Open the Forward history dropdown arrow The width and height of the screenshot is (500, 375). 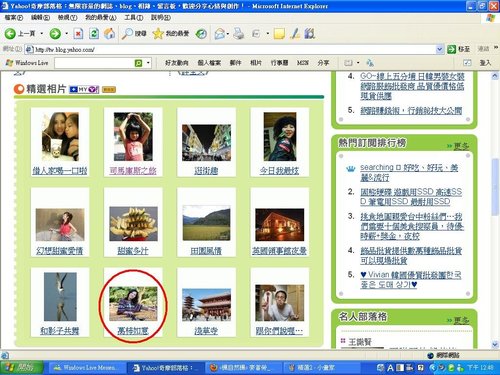(67, 34)
